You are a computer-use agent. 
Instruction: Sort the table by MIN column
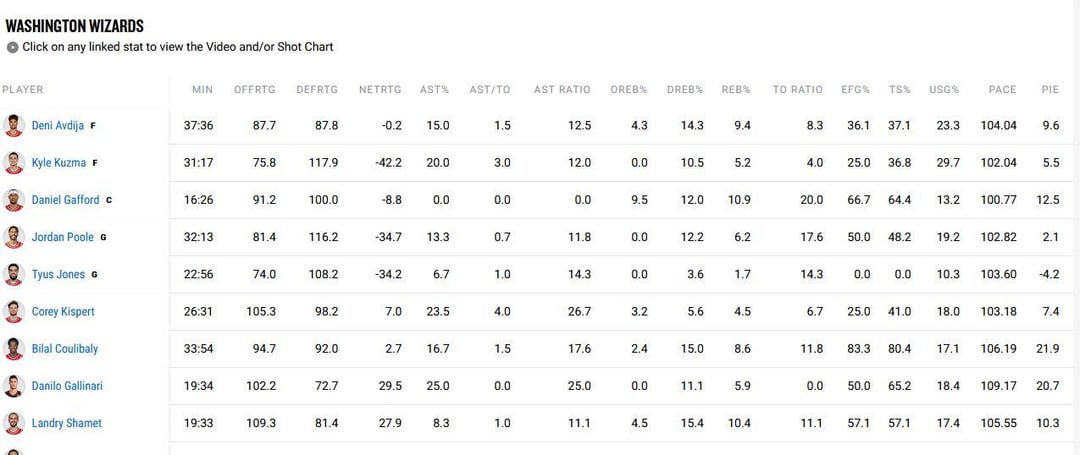pyautogui.click(x=202, y=90)
